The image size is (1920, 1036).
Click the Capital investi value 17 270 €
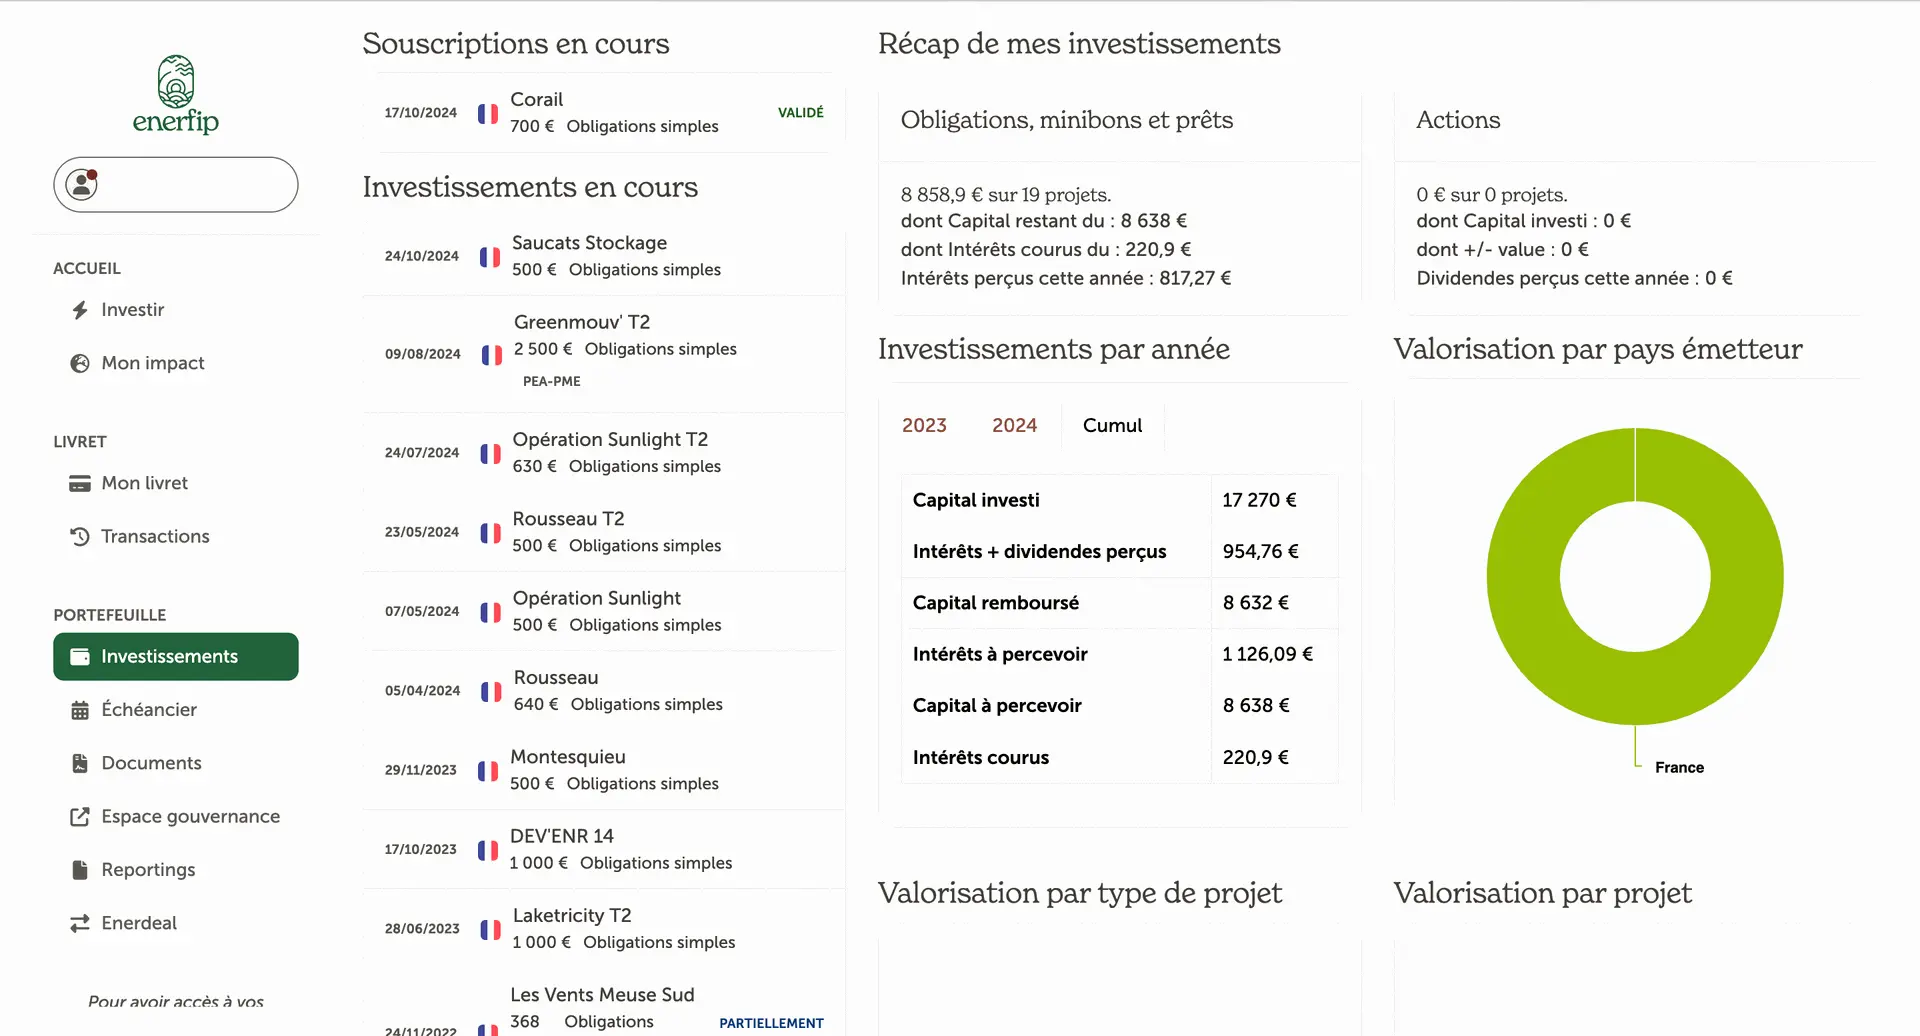click(1259, 500)
